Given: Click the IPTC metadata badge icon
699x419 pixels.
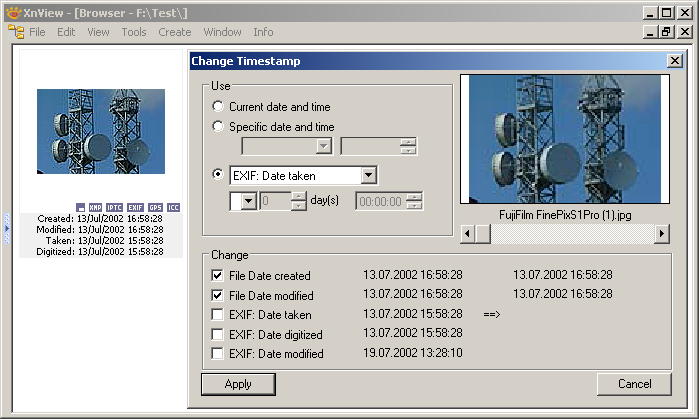Looking at the screenshot, I should click(114, 207).
